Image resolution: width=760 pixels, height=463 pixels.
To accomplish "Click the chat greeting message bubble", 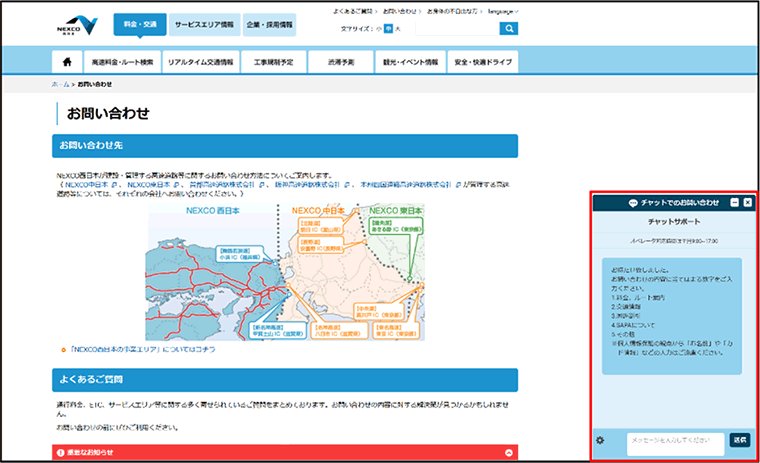I will point(672,316).
